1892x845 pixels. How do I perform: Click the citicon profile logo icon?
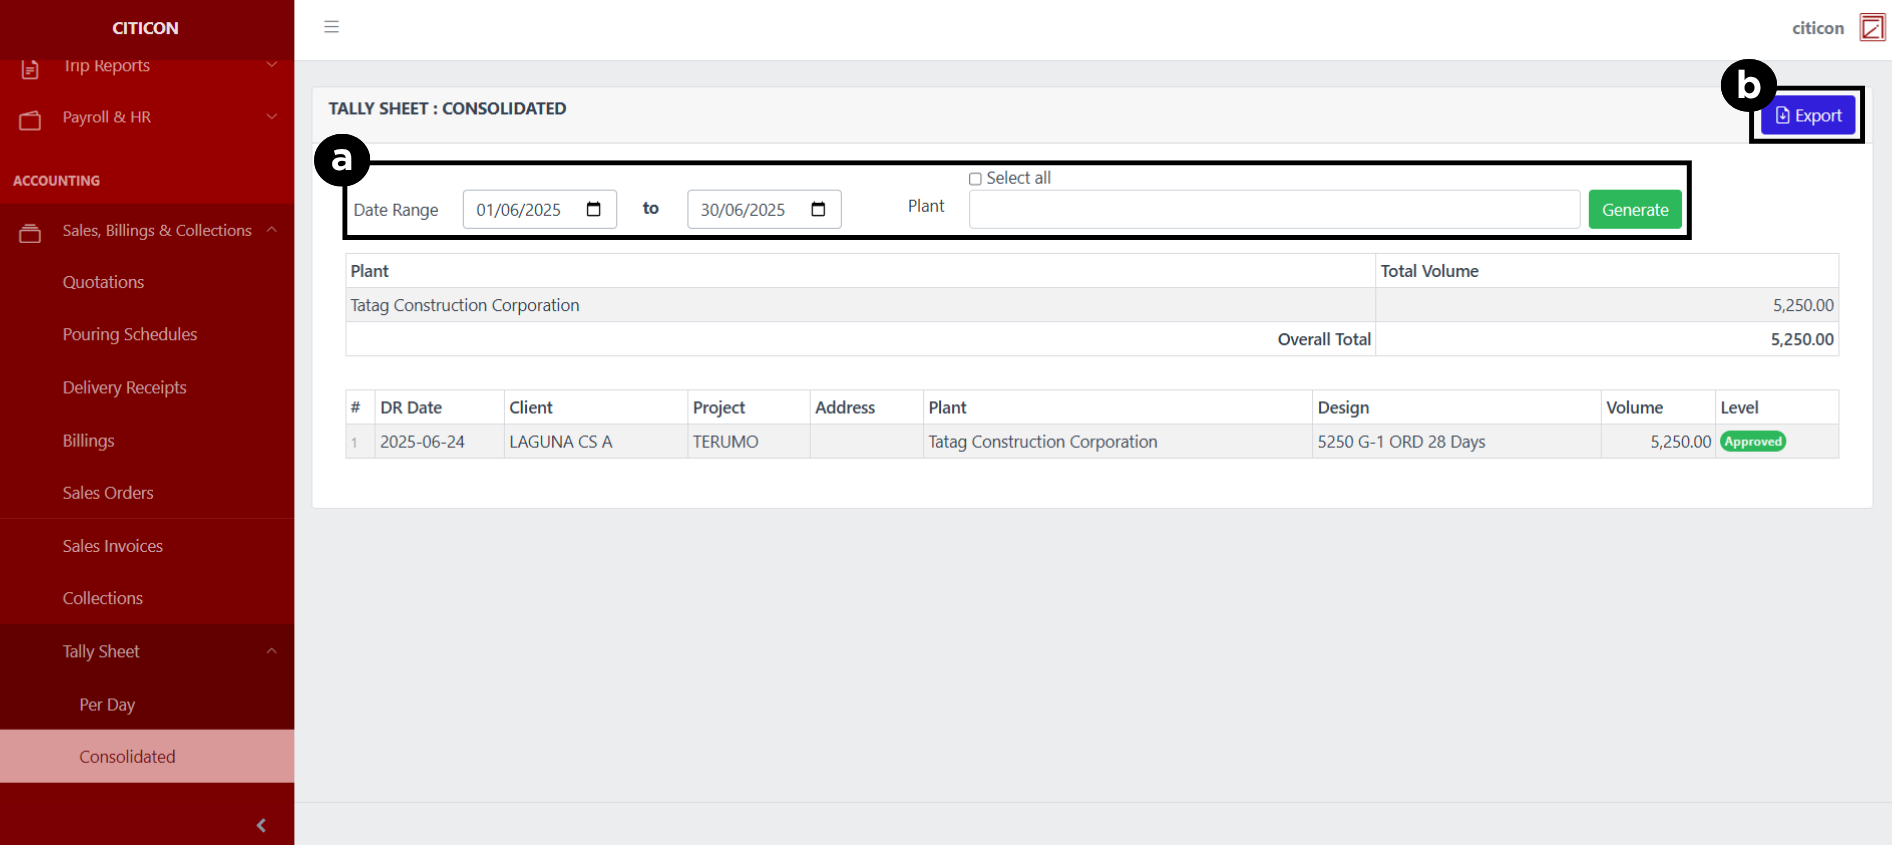pyautogui.click(x=1871, y=28)
